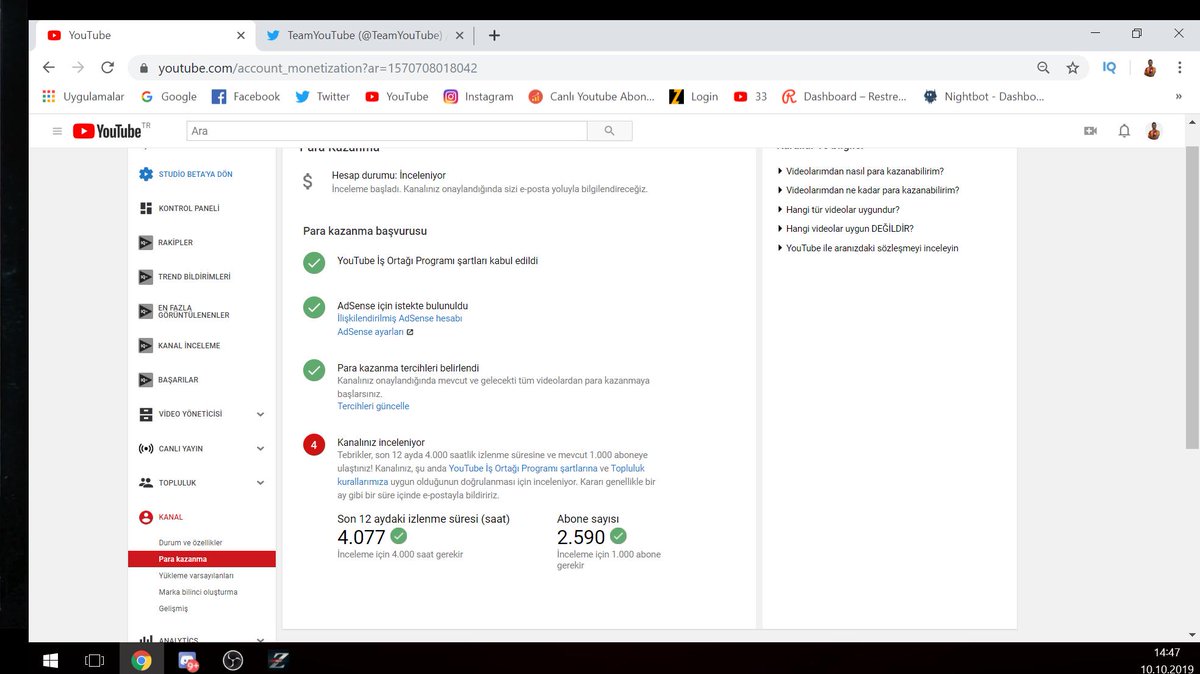The image size is (1200, 674).
Task: Click the zoom magnifier in address bar
Action: (1043, 68)
